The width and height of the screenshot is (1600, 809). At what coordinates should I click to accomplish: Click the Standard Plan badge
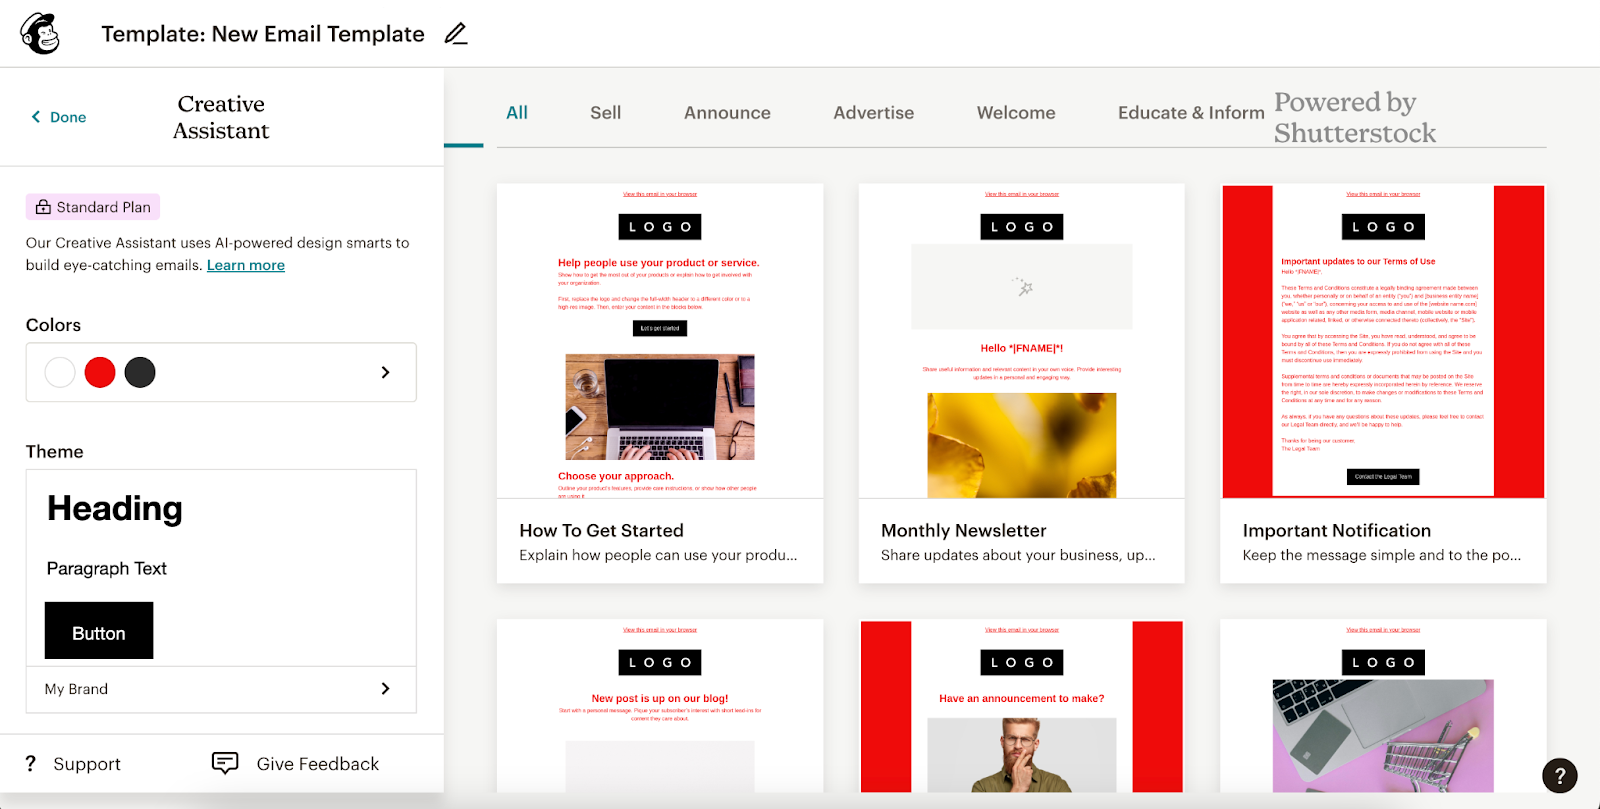click(93, 207)
